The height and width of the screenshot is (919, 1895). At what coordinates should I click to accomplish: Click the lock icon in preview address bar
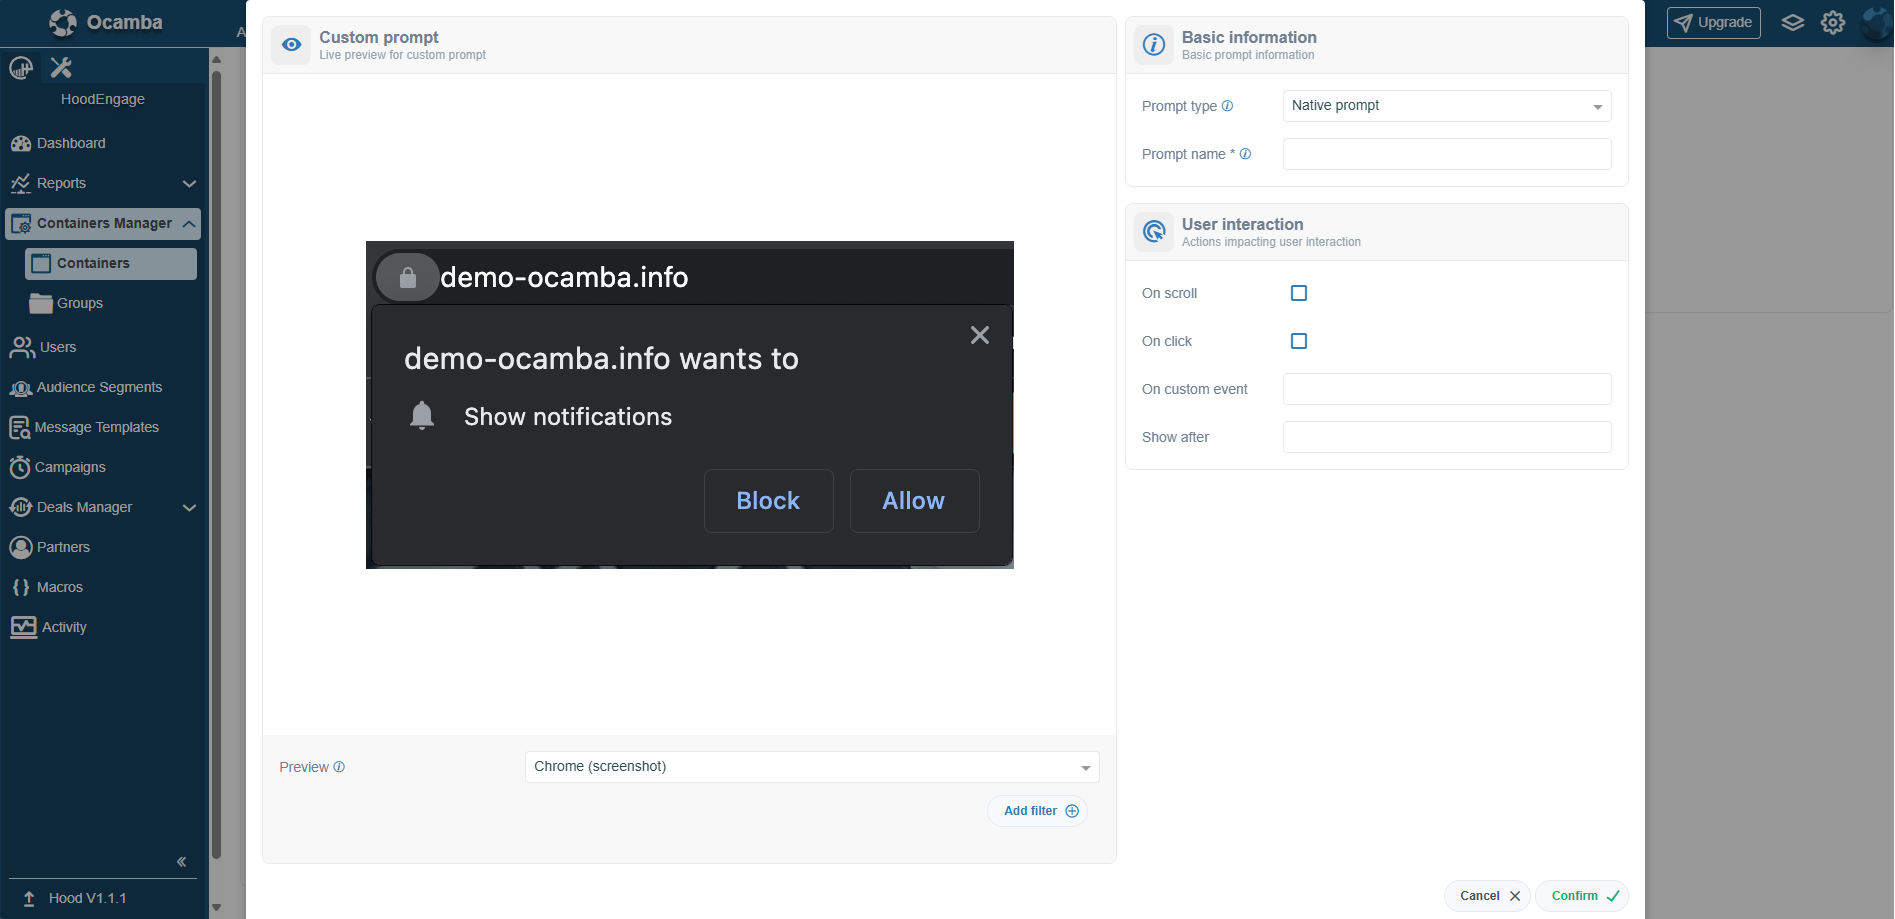(x=407, y=278)
